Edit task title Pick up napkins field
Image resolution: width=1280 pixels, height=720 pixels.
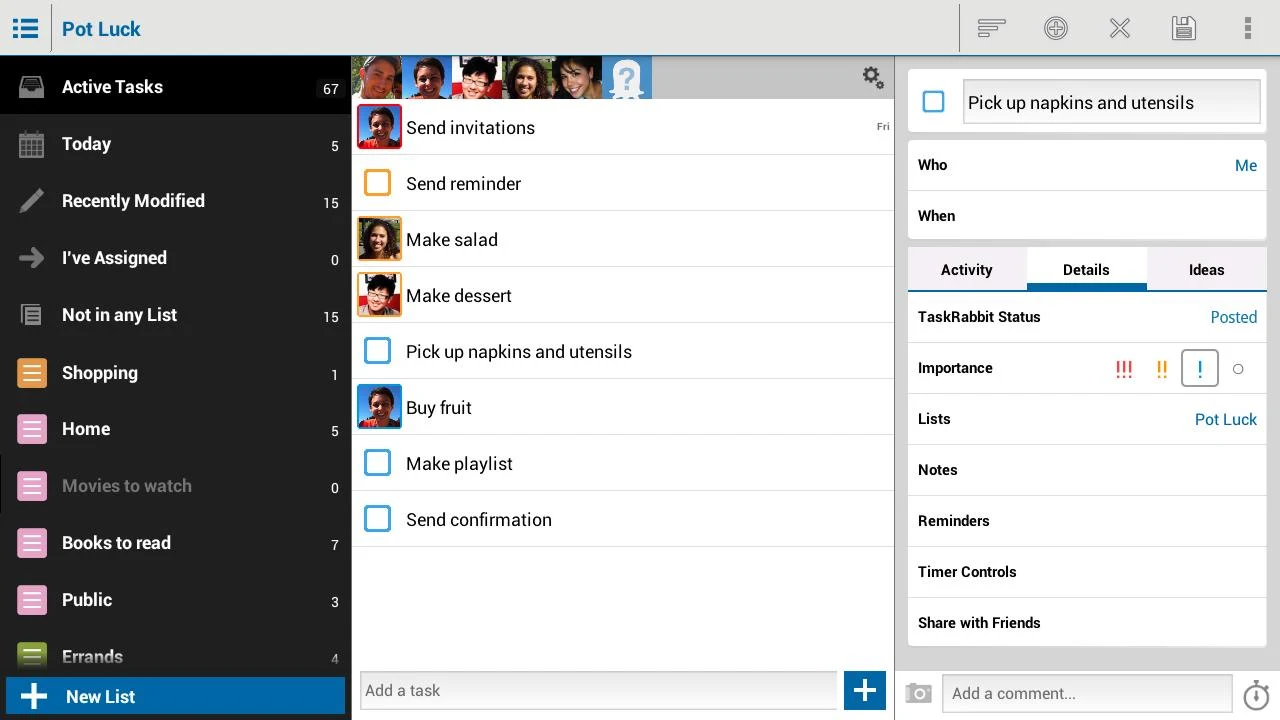(x=1111, y=102)
